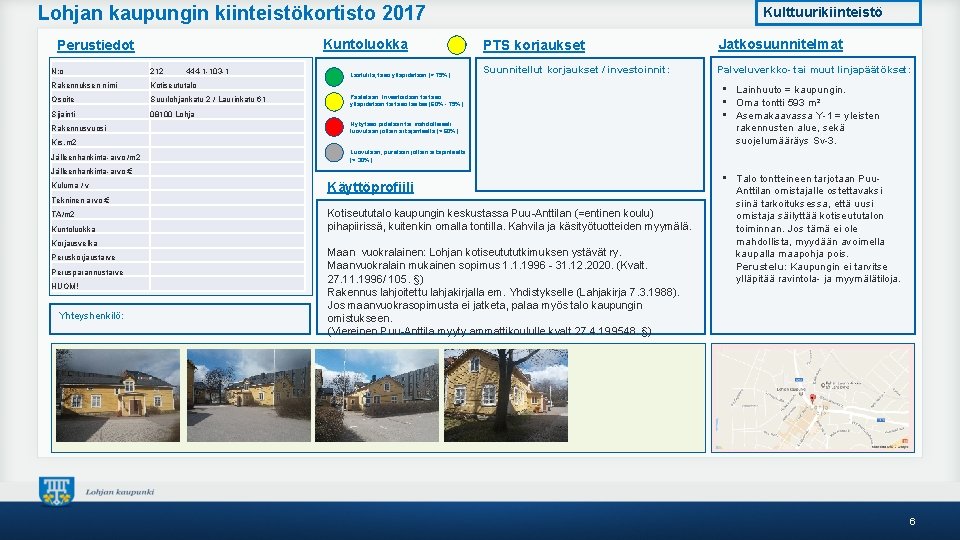
Task: Select third photo with street and apartment block
Action: coord(377,396)
